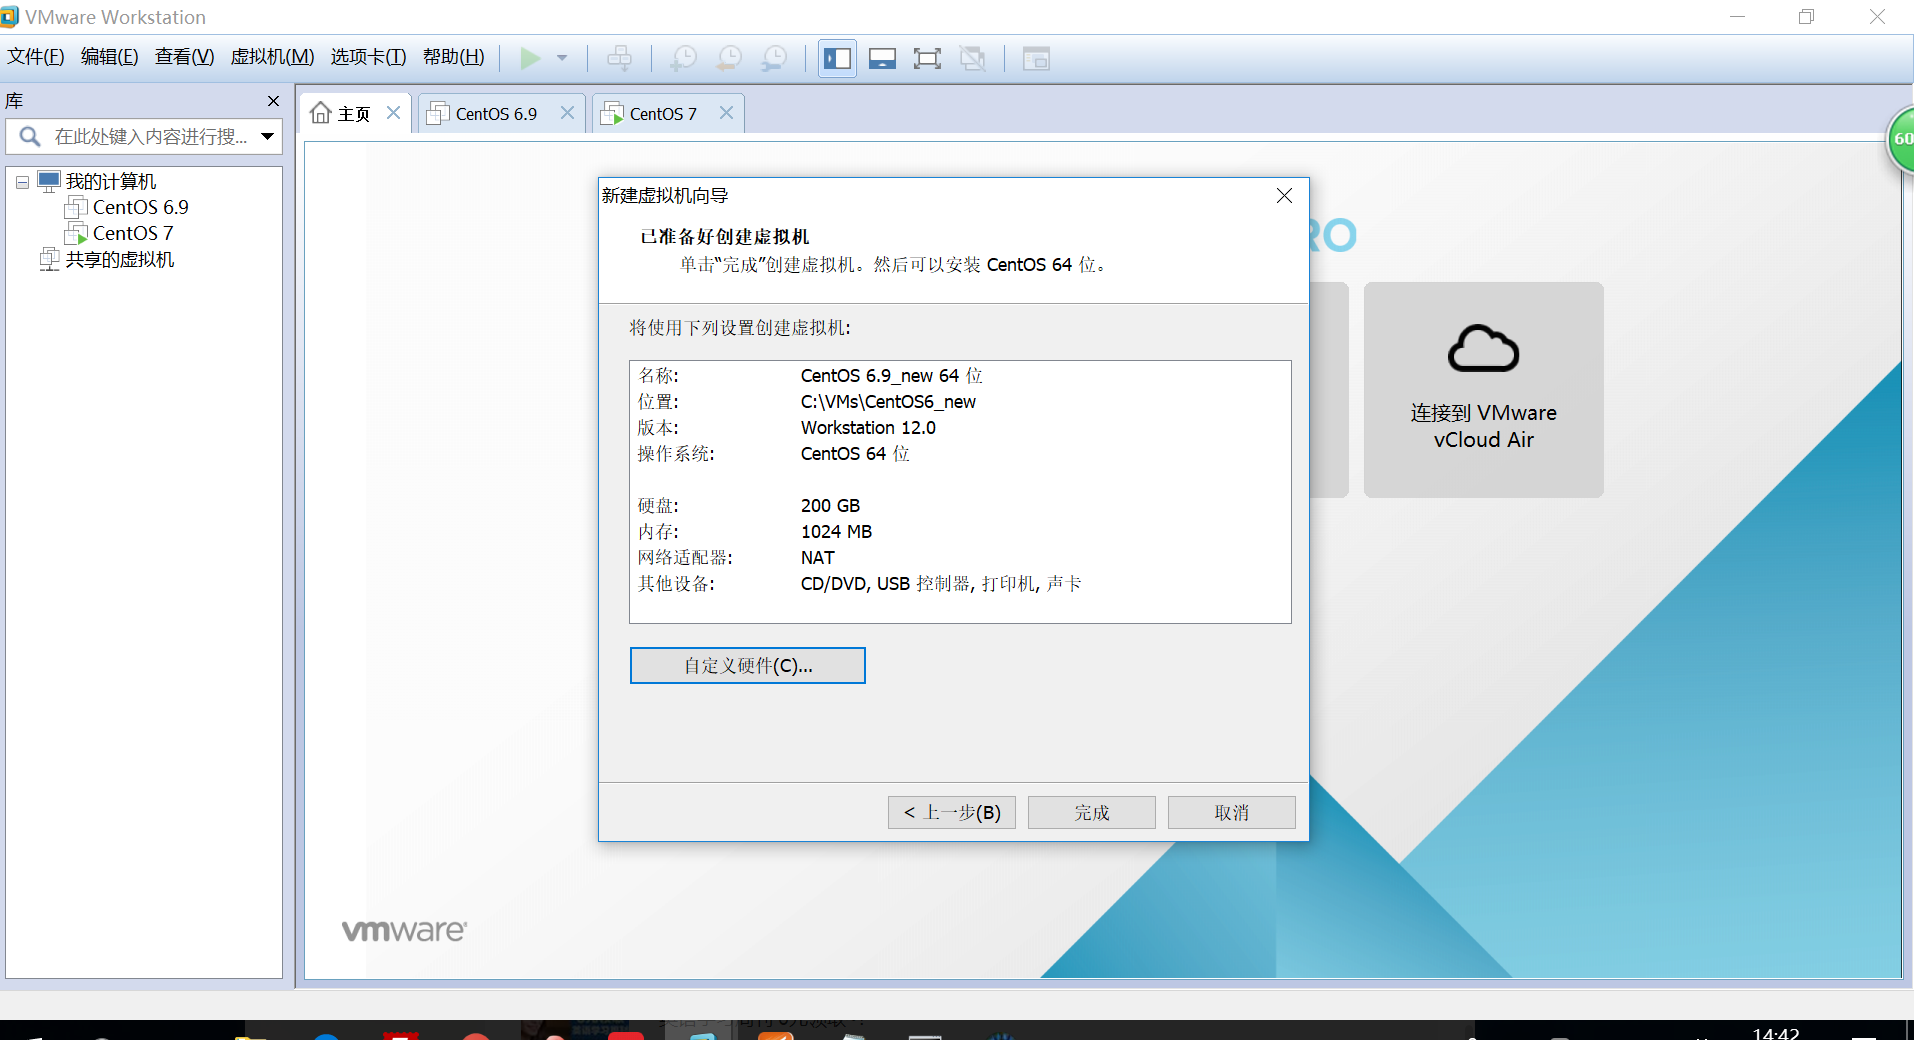Image resolution: width=1914 pixels, height=1040 pixels.
Task: Click the 操作系统 value CentOS 64 位
Action: coord(855,454)
